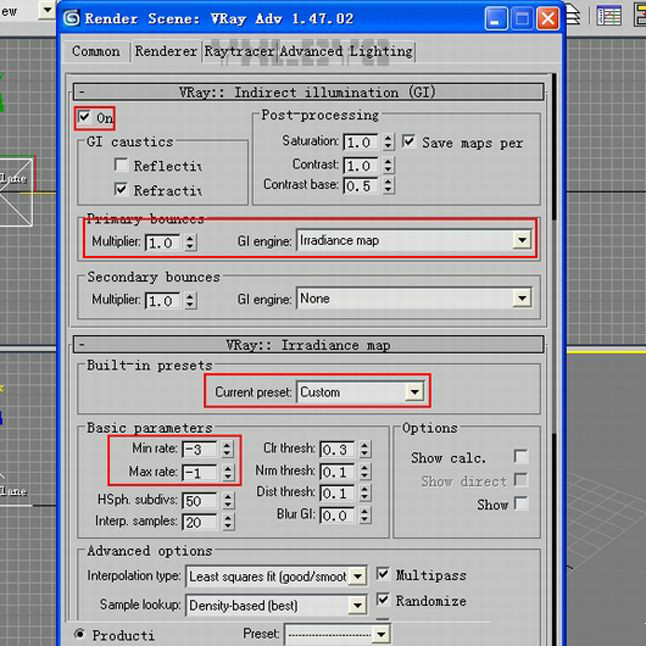Open the Advanced Lighting tab
This screenshot has height=646, width=646.
pyautogui.click(x=346, y=51)
